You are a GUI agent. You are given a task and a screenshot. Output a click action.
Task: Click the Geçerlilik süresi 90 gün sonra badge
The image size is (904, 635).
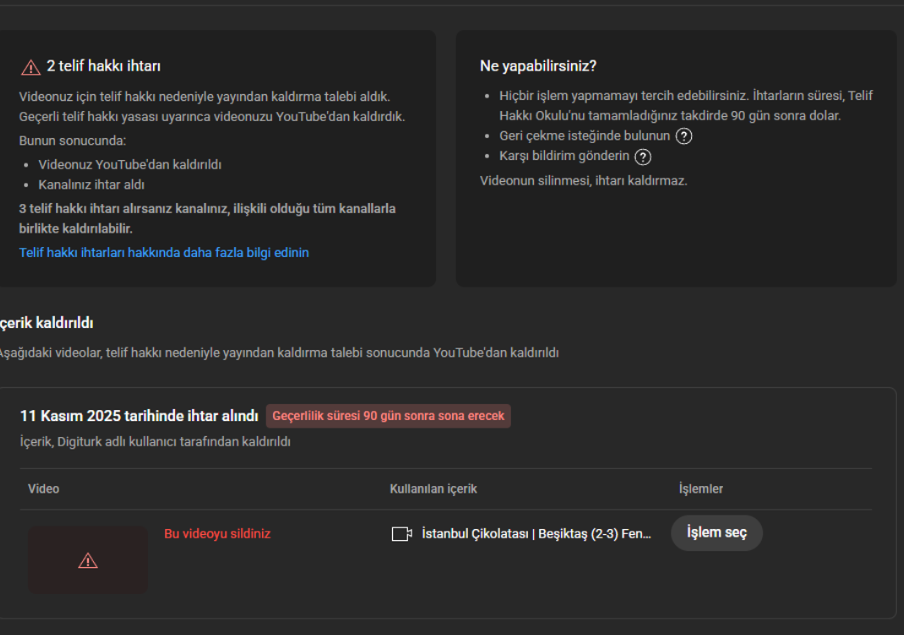point(388,416)
